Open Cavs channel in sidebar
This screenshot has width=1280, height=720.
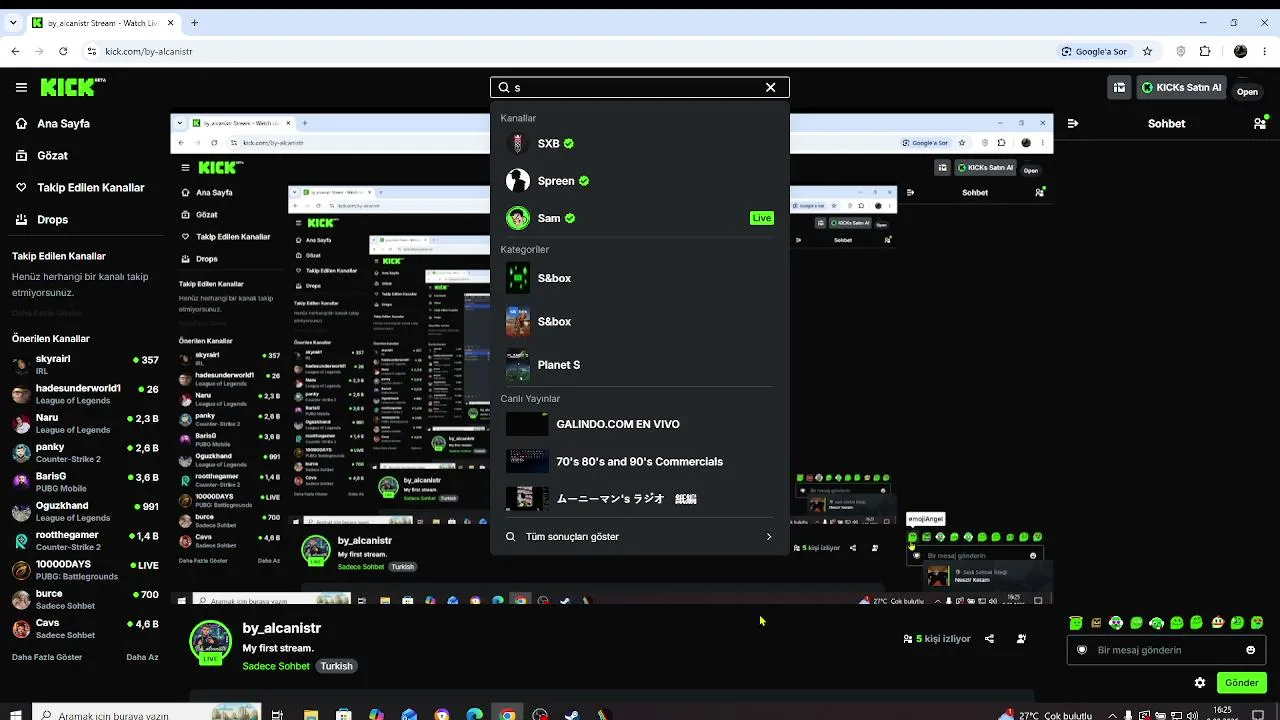point(85,629)
